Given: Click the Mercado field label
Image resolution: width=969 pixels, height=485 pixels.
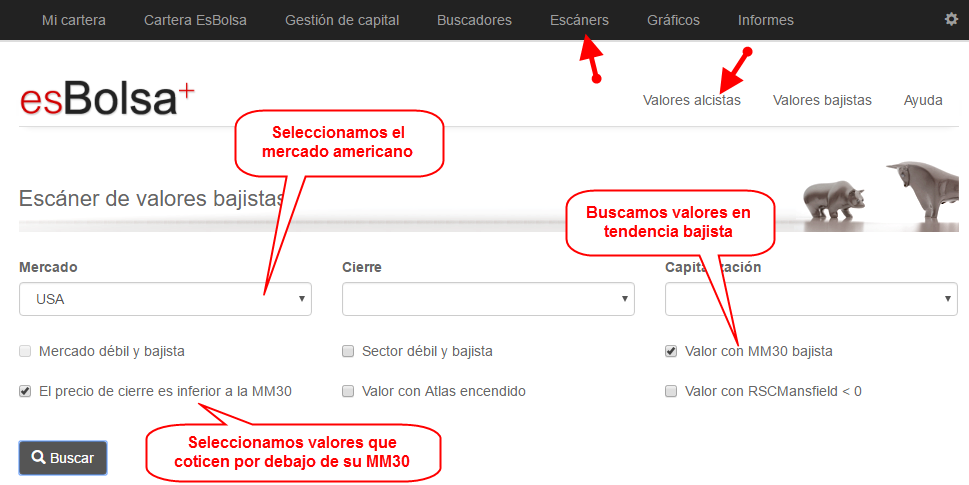Looking at the screenshot, I should pos(48,267).
